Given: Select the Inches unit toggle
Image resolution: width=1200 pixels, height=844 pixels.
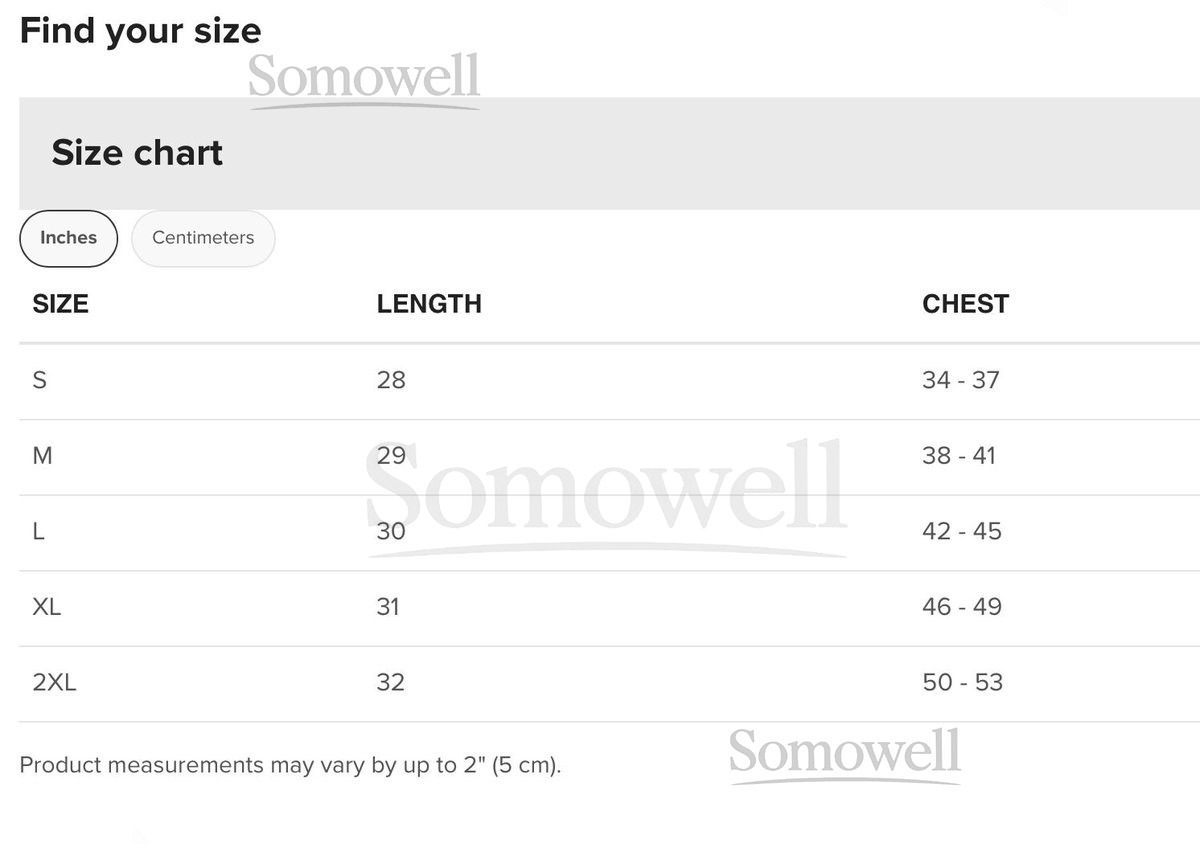Looking at the screenshot, I should [68, 238].
